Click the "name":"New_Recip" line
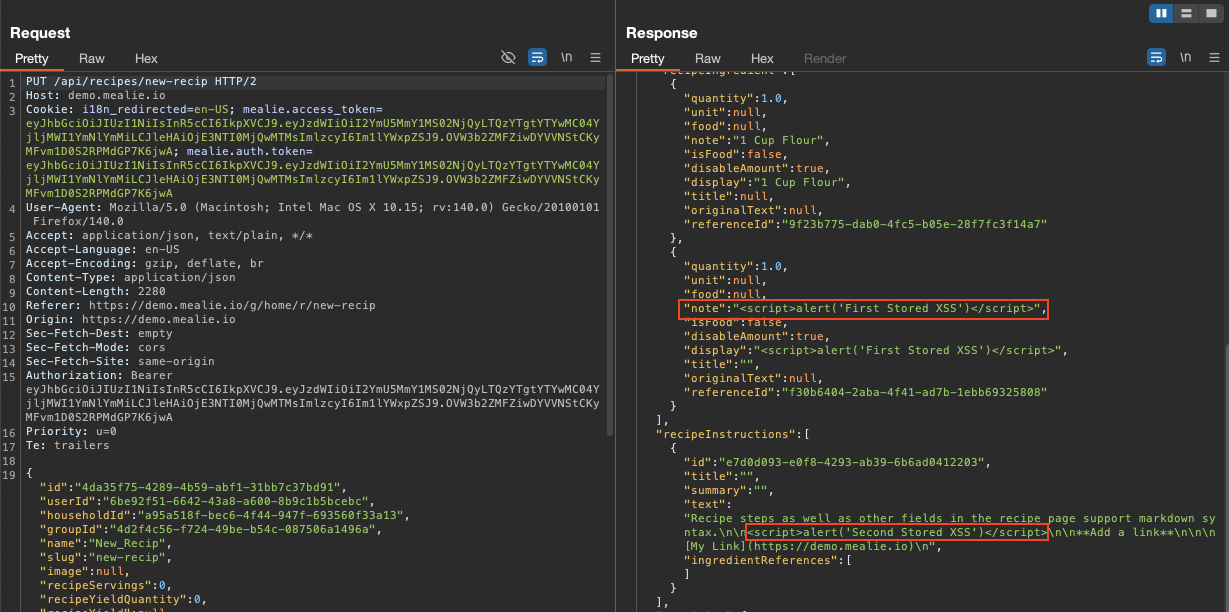Screen dimensions: 1229x612 pyautogui.click(x=105, y=543)
